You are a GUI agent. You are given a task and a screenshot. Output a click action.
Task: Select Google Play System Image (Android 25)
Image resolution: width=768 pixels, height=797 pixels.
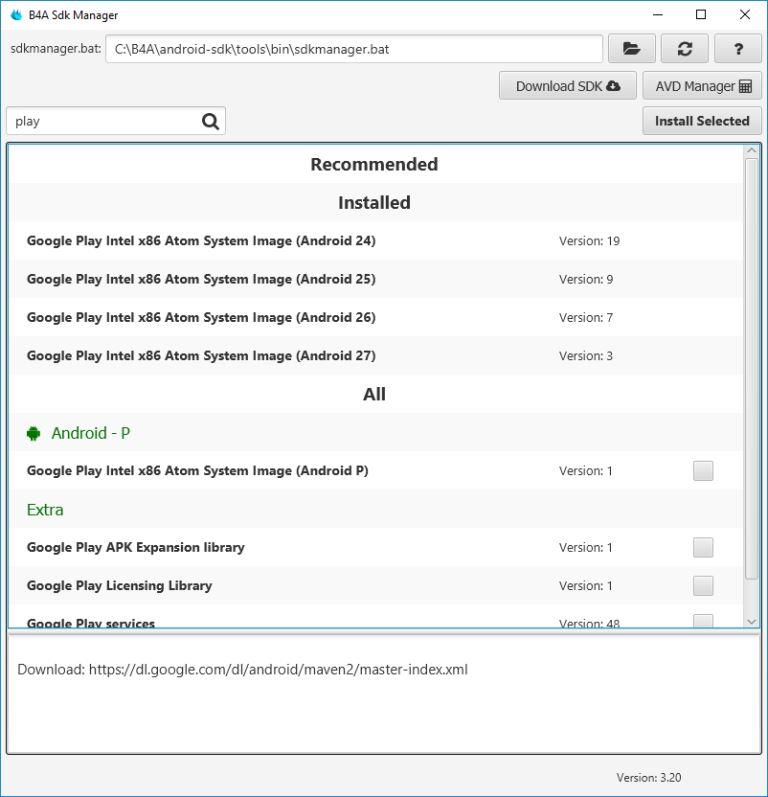click(x=376, y=279)
